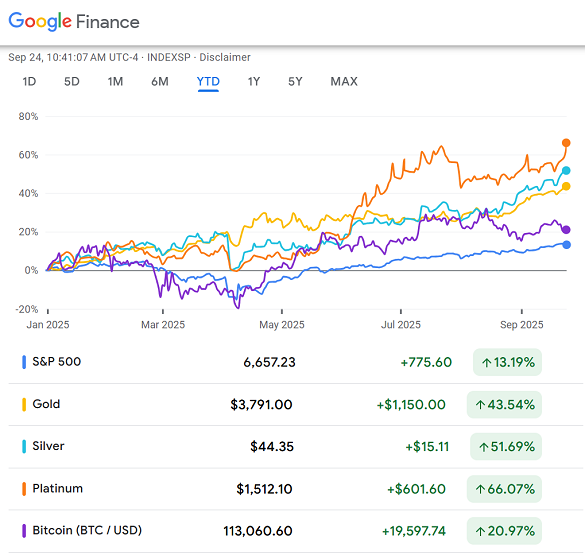Click the Sep 2025 axis label
The width and height of the screenshot is (585, 555).
tap(522, 324)
